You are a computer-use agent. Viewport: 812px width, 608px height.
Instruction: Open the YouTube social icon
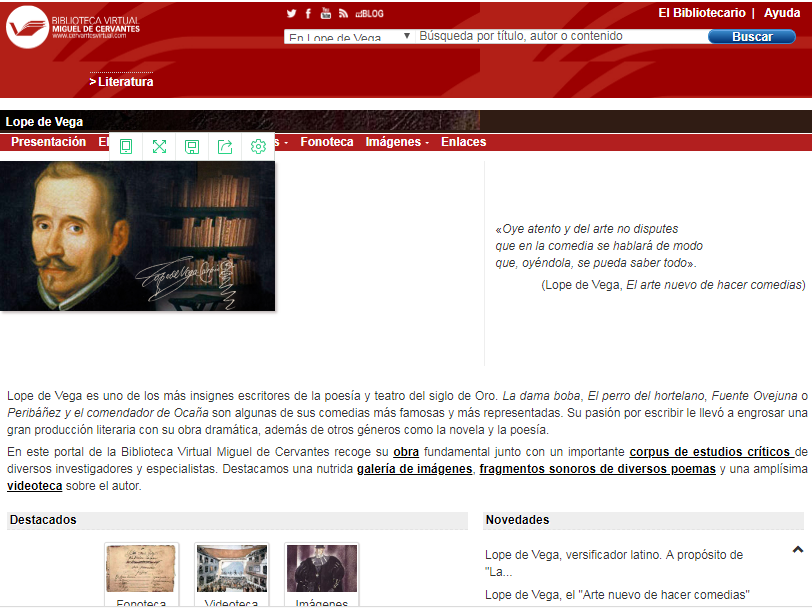coord(326,13)
